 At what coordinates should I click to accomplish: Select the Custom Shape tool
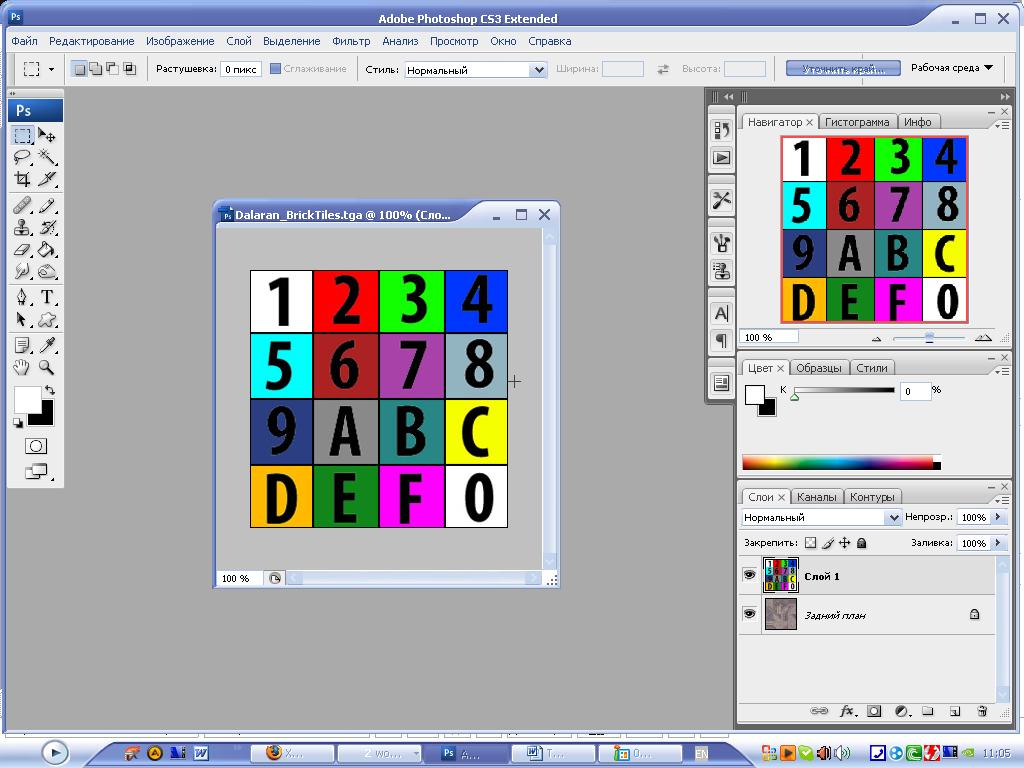47,319
